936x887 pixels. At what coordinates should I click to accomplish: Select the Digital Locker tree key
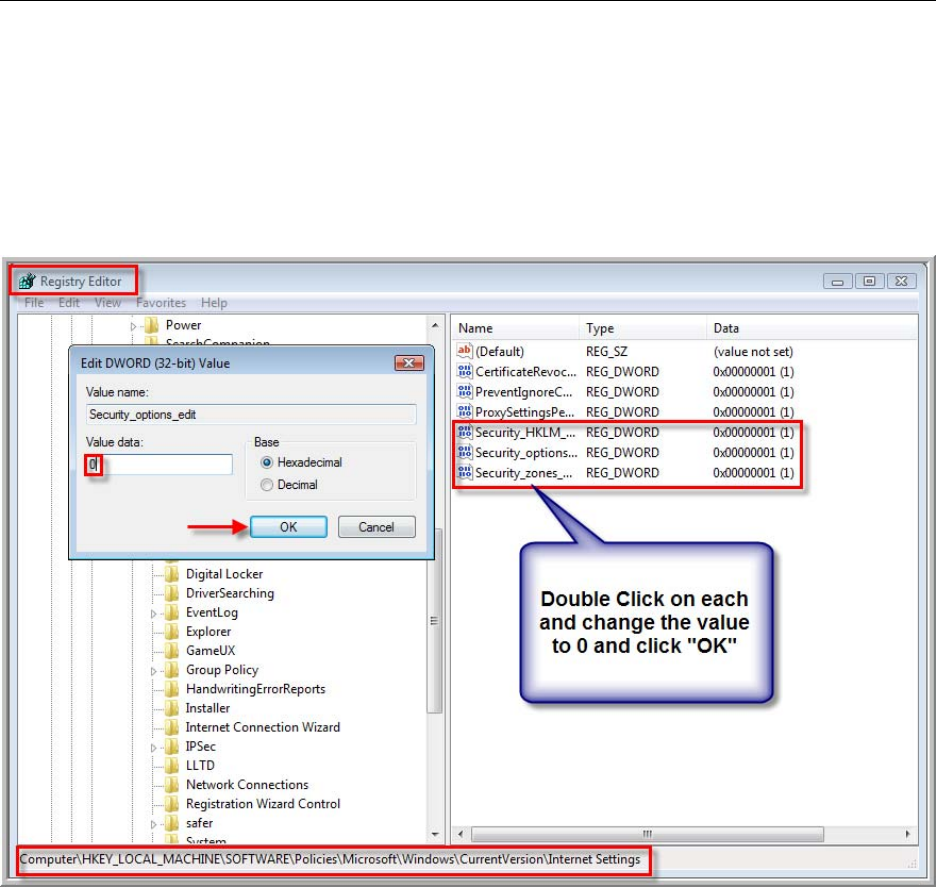[x=224, y=574]
